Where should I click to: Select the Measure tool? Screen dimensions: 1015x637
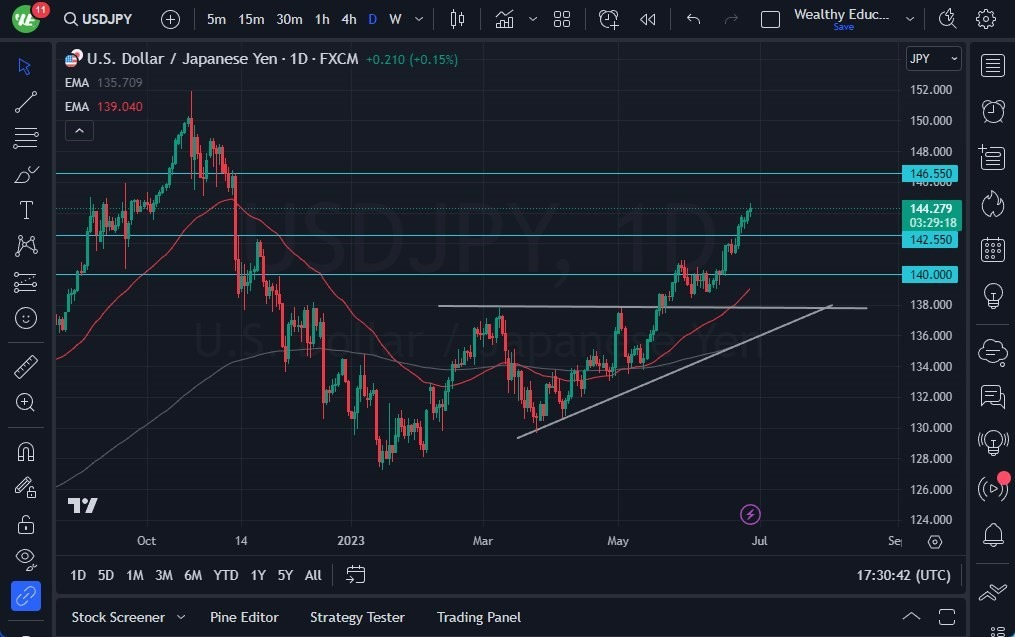25,367
